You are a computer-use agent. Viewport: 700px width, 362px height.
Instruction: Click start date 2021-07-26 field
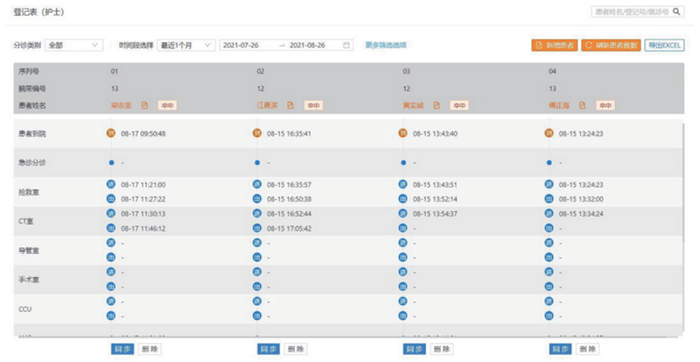tap(241, 45)
